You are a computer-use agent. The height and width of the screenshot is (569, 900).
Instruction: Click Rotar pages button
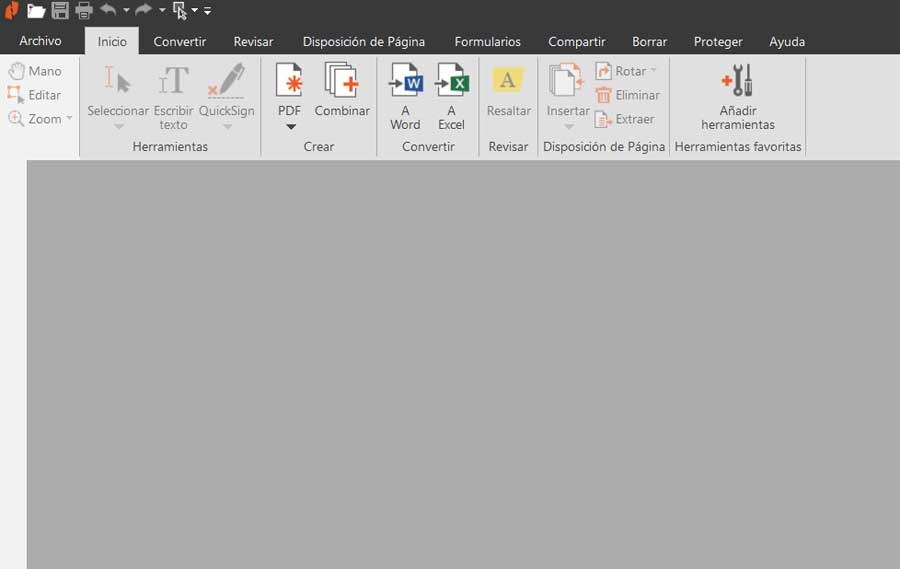[x=621, y=71]
